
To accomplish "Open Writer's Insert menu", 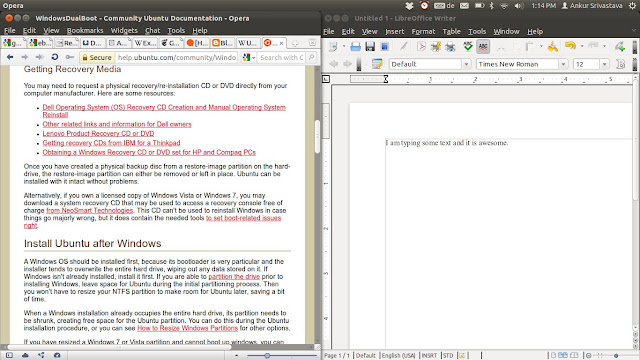I will coord(394,31).
